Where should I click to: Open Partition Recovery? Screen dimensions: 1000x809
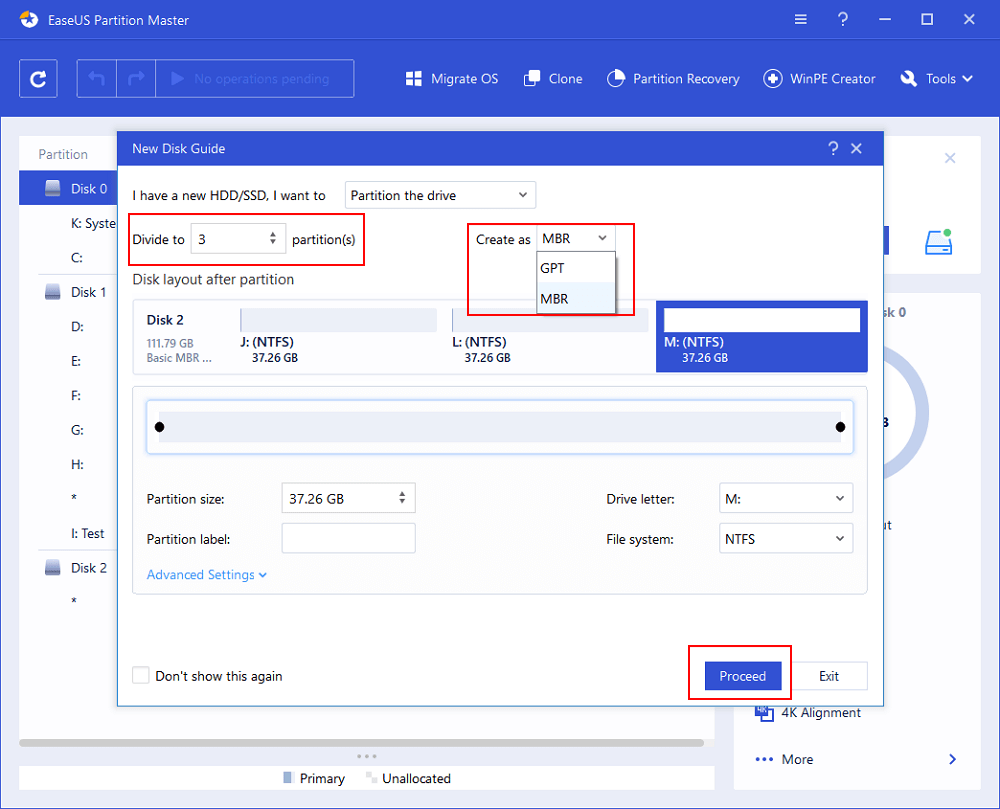(673, 79)
